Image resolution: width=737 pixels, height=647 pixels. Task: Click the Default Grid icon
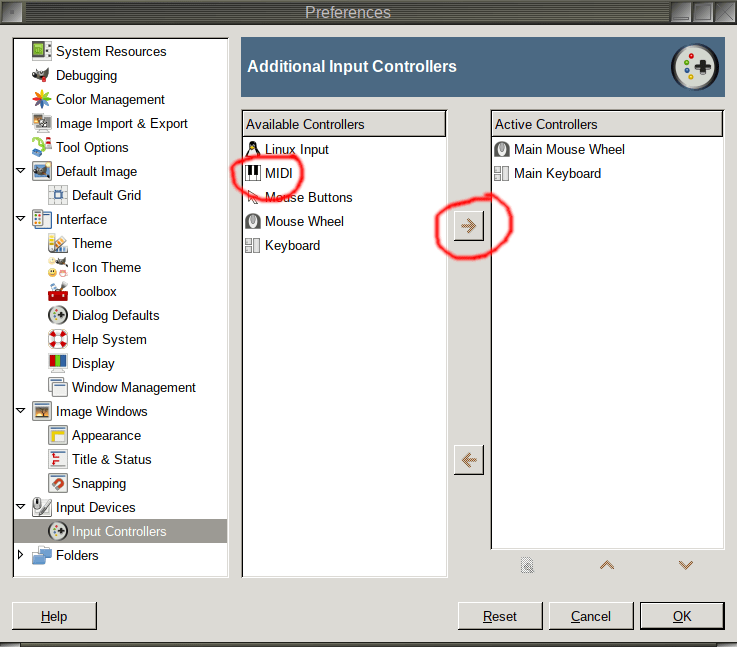pos(57,195)
